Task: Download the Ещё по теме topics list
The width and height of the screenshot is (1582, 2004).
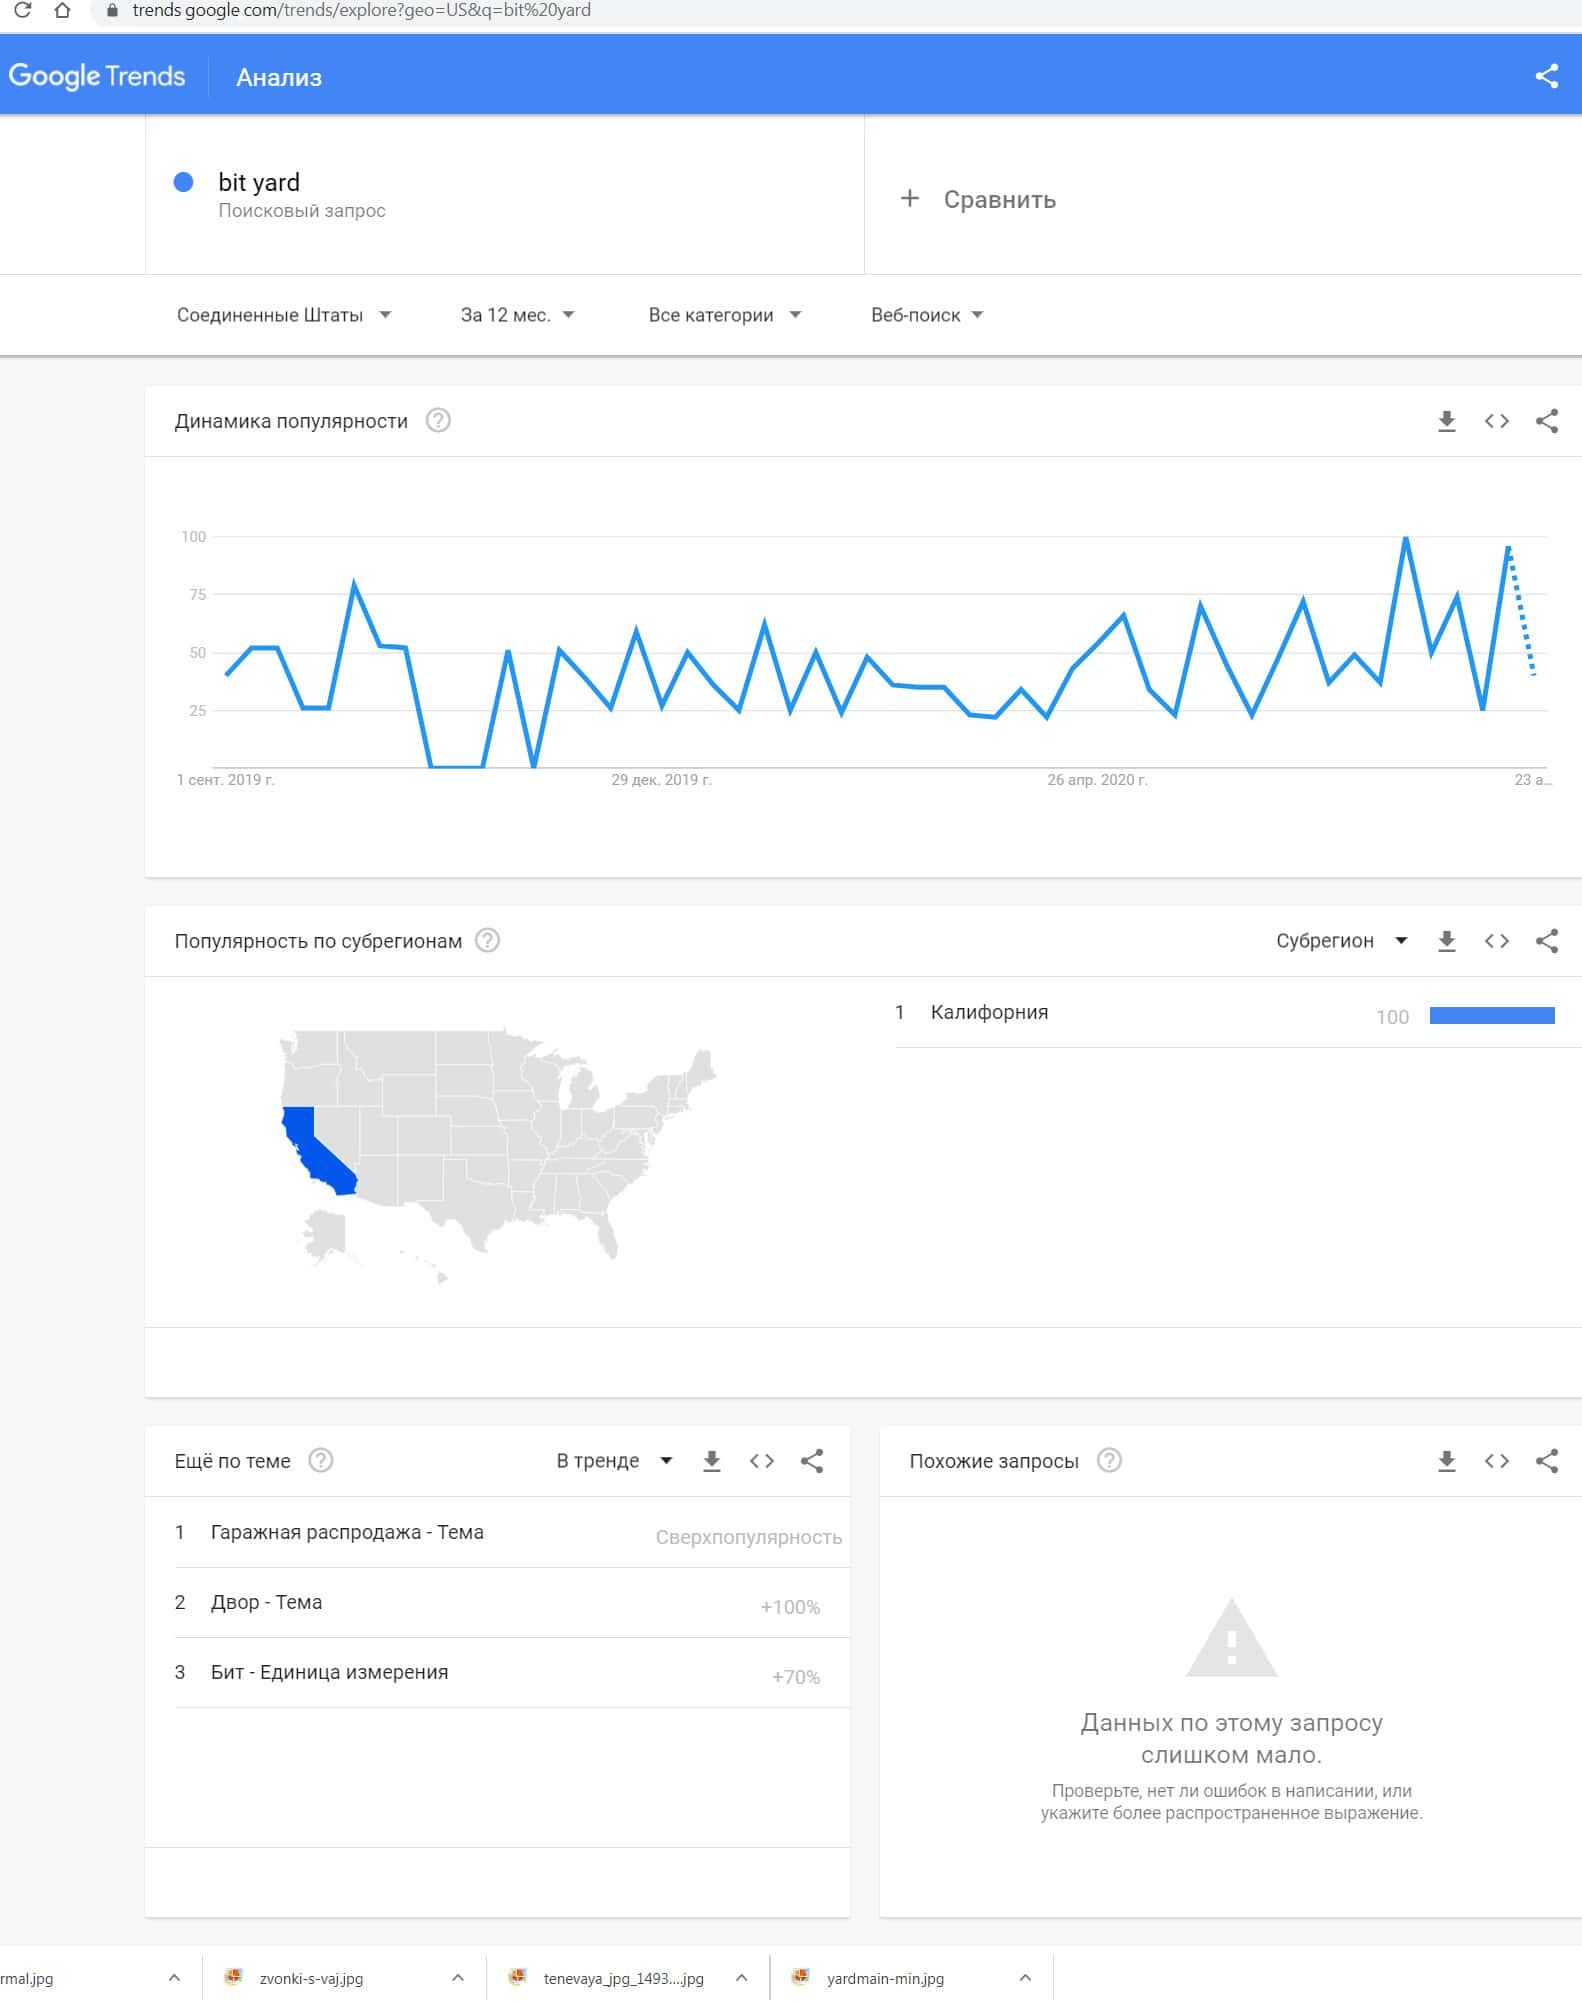Action: click(x=712, y=1461)
